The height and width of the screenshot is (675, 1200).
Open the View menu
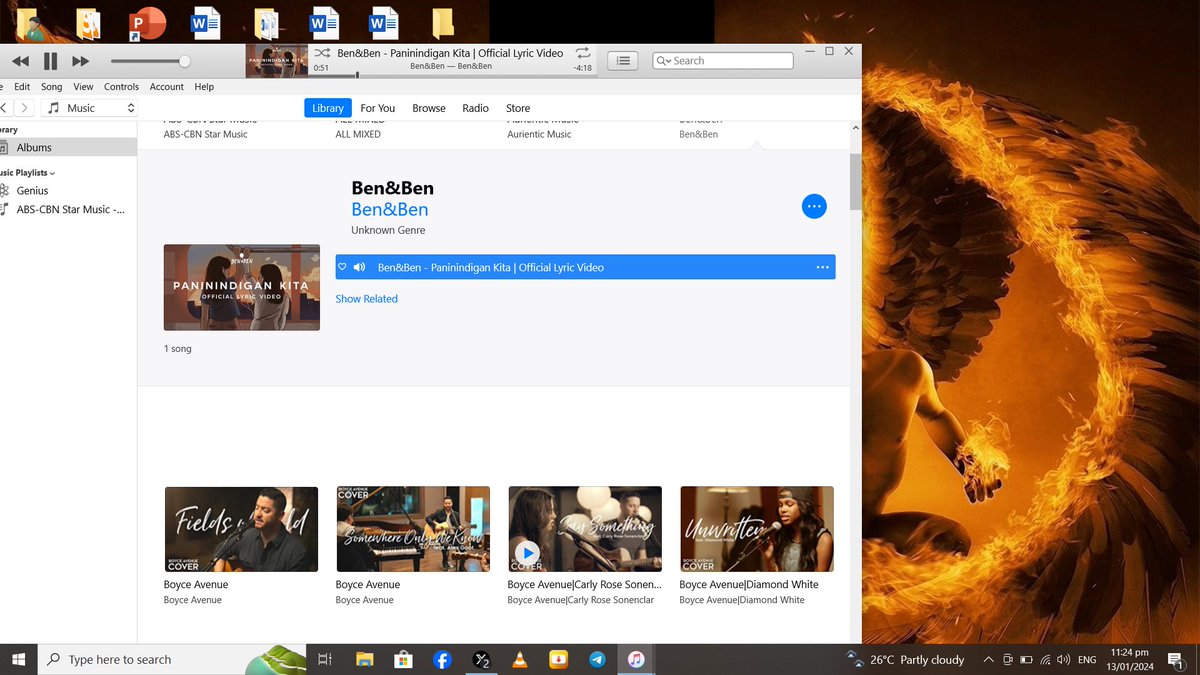tap(83, 87)
